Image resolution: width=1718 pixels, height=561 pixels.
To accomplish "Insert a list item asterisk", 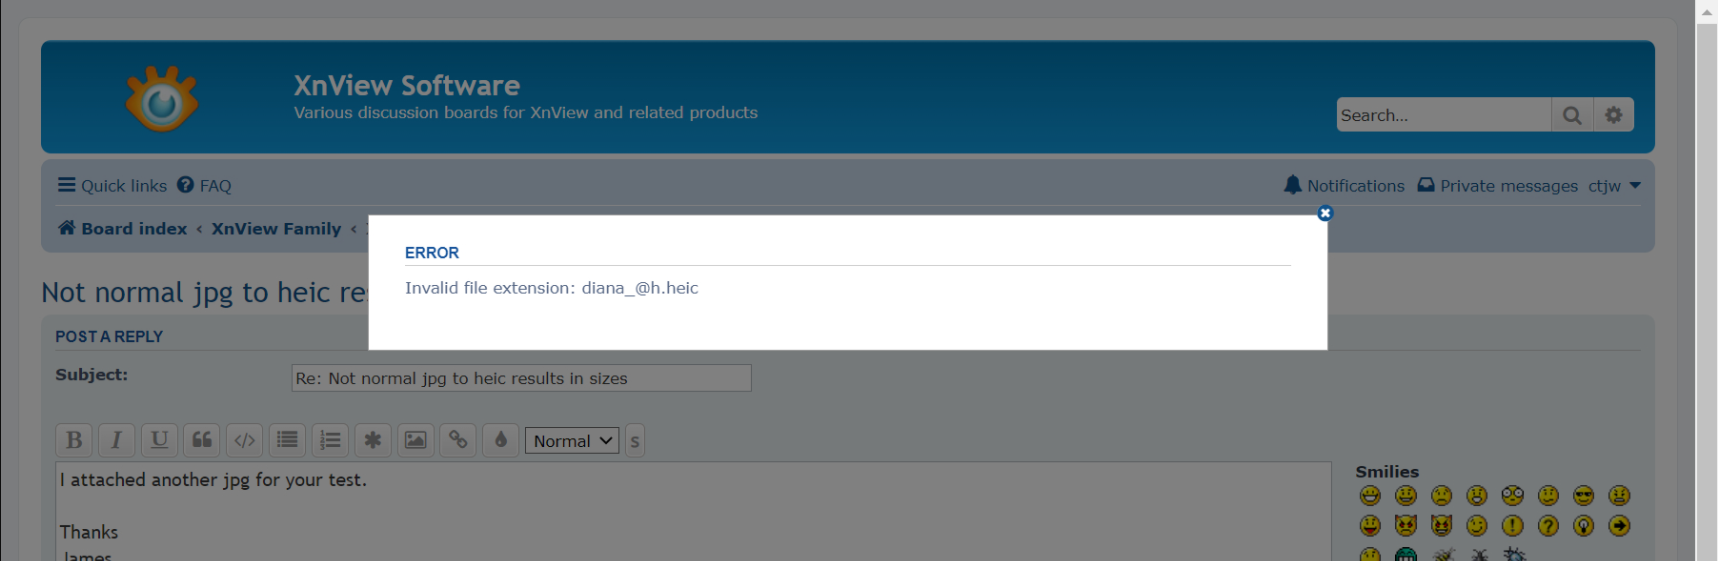I will [373, 440].
